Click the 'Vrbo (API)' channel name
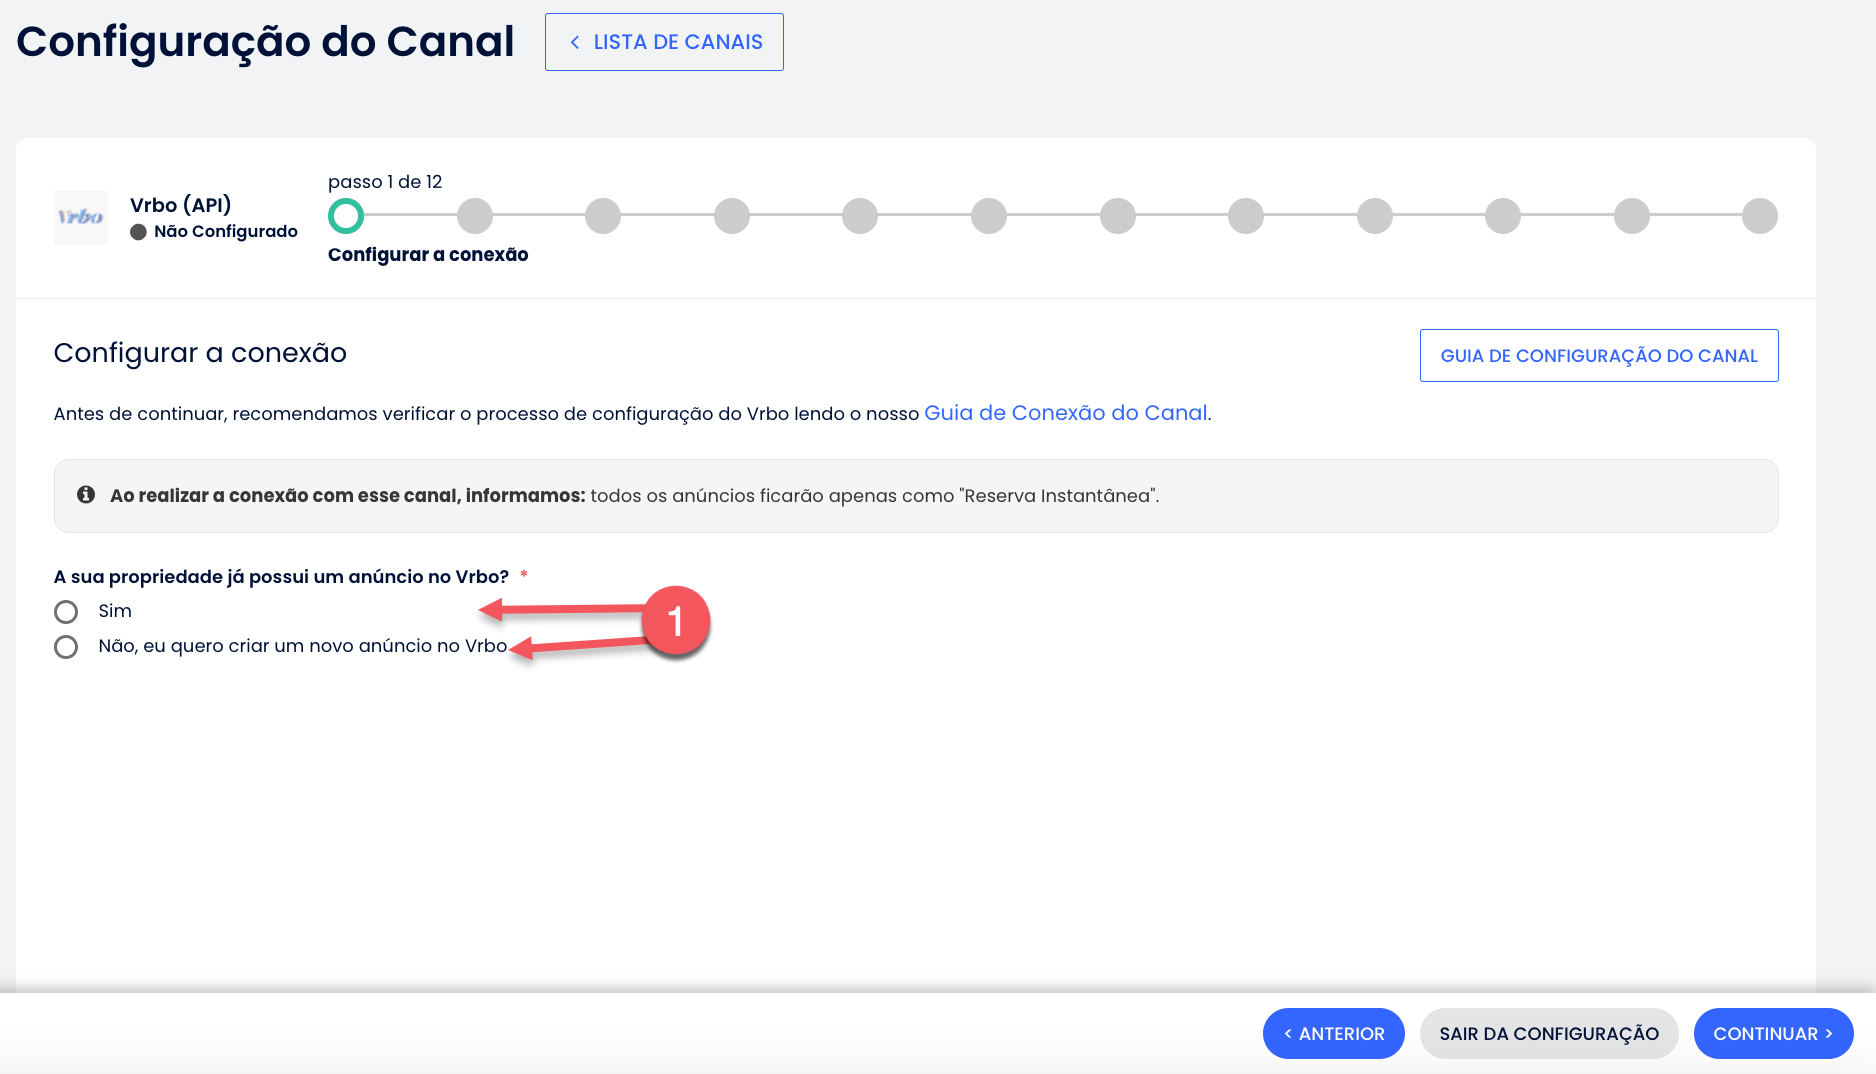The height and width of the screenshot is (1074, 1876). (x=181, y=205)
